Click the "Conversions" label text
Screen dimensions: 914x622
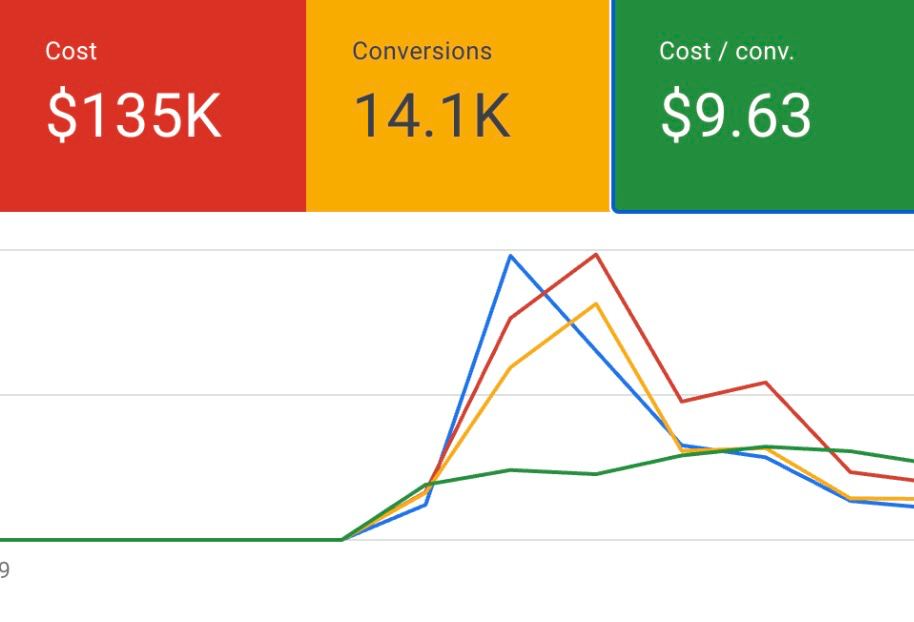tap(421, 51)
